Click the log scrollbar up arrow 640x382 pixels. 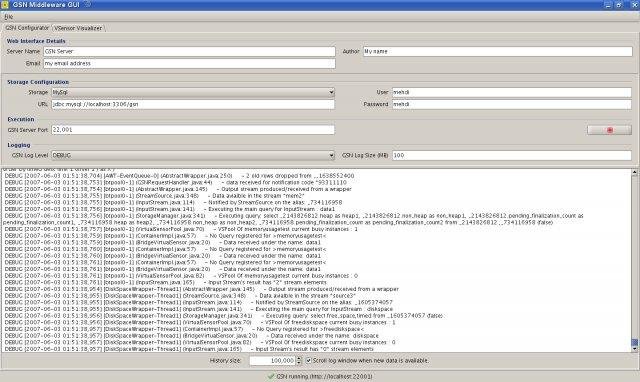pyautogui.click(x=635, y=172)
